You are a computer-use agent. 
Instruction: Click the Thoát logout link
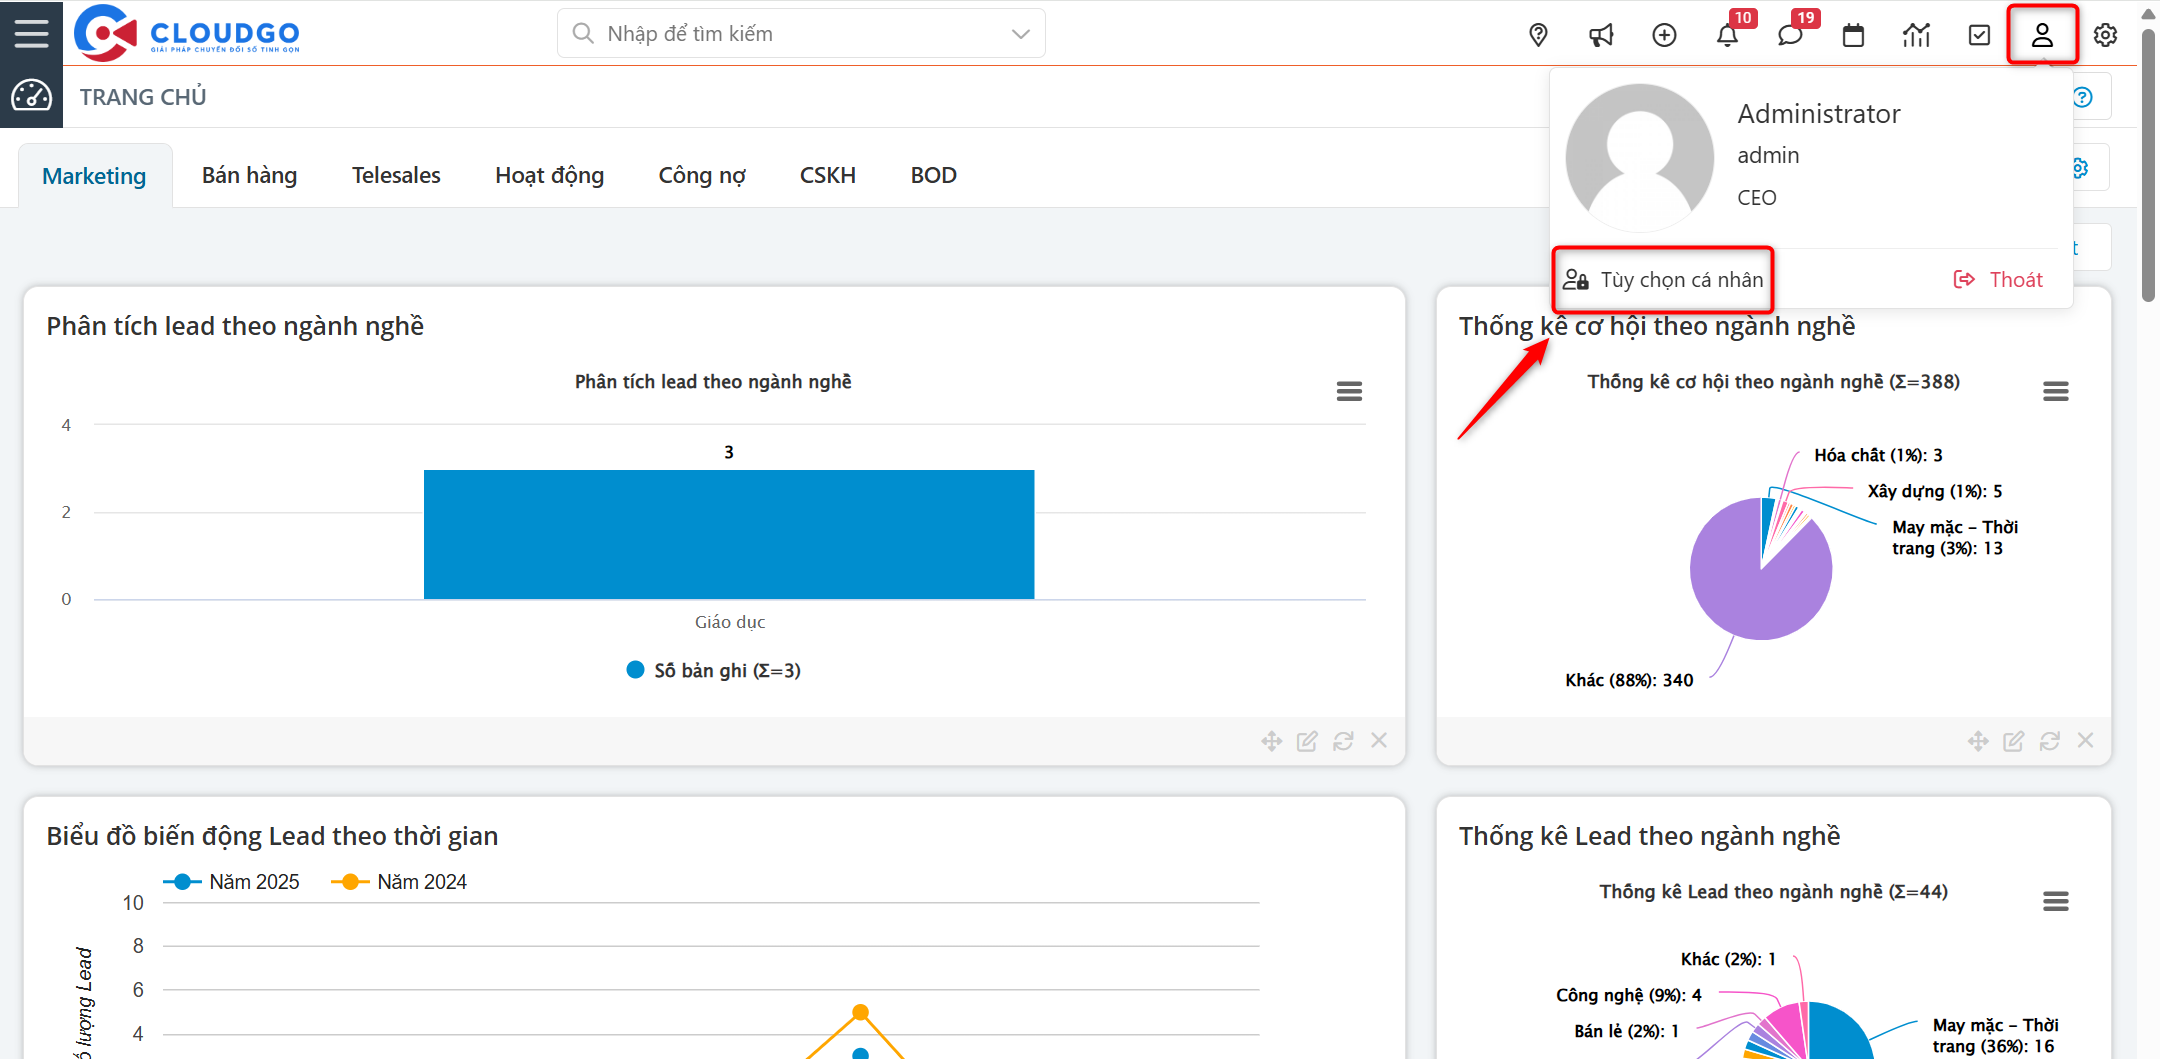click(x=1998, y=280)
